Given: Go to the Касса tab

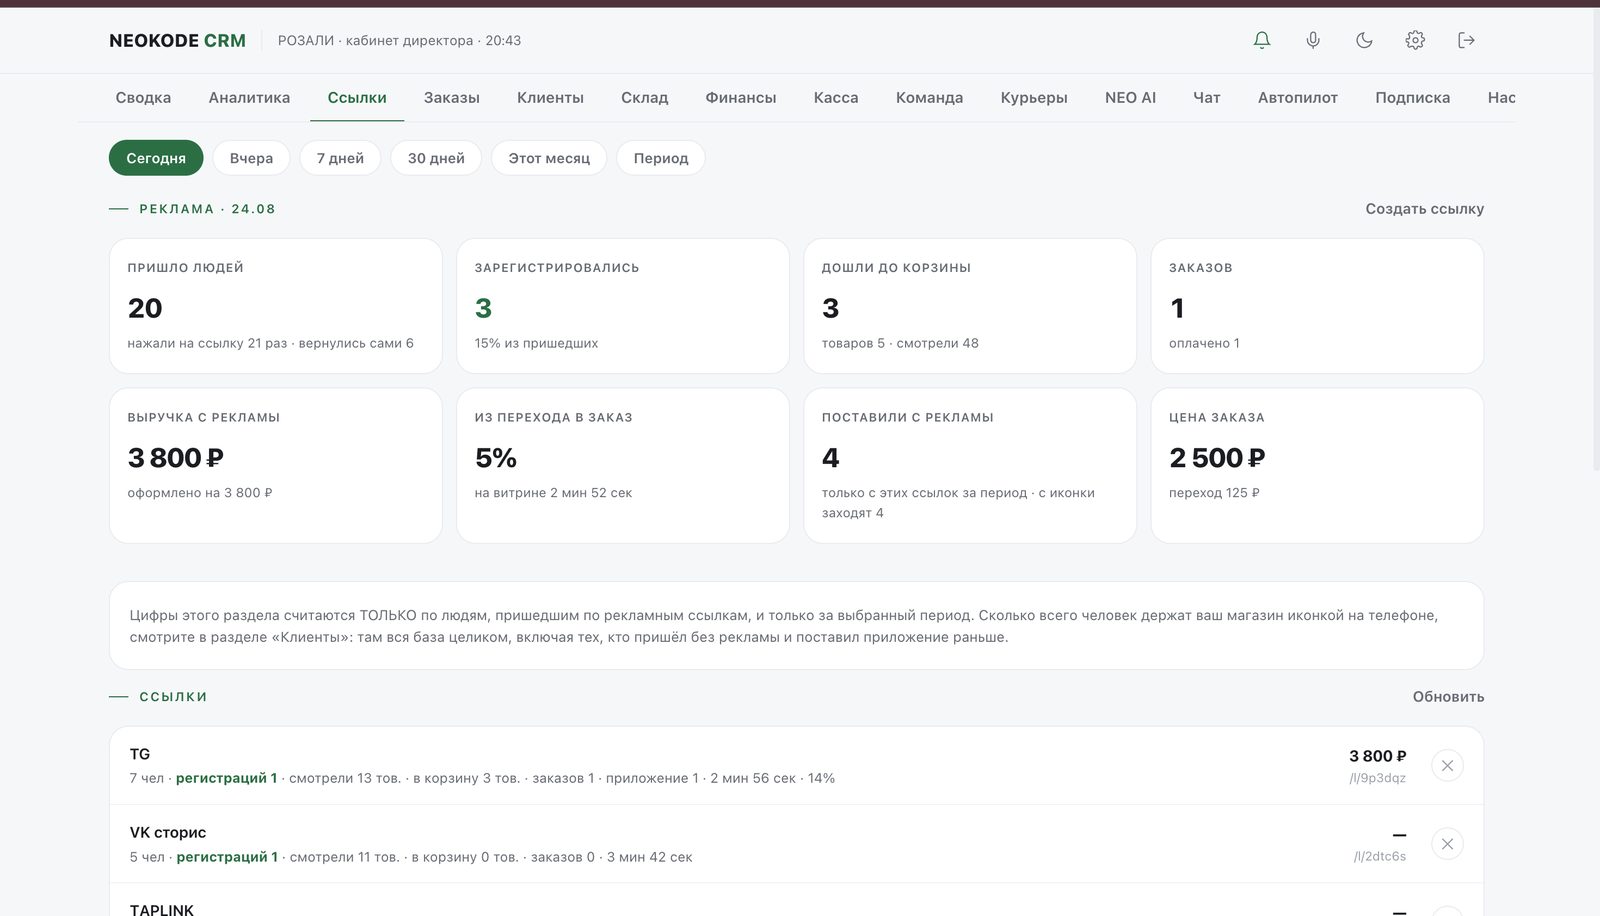Looking at the screenshot, I should 836,97.
